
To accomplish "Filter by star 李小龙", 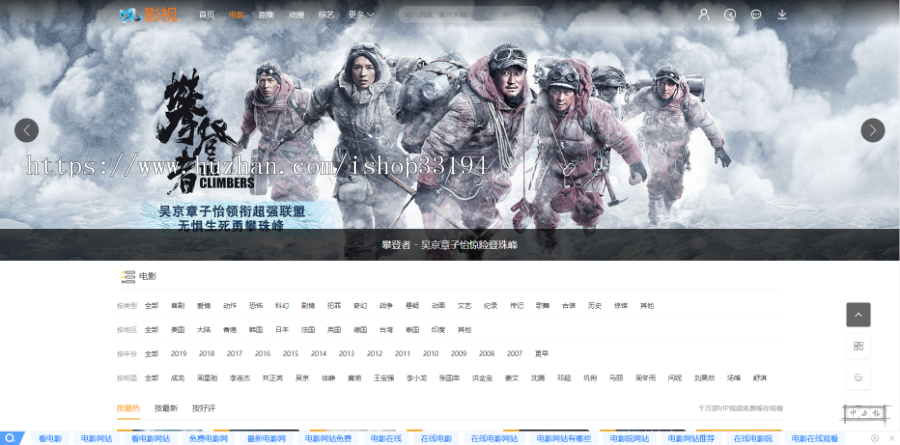I will (417, 378).
